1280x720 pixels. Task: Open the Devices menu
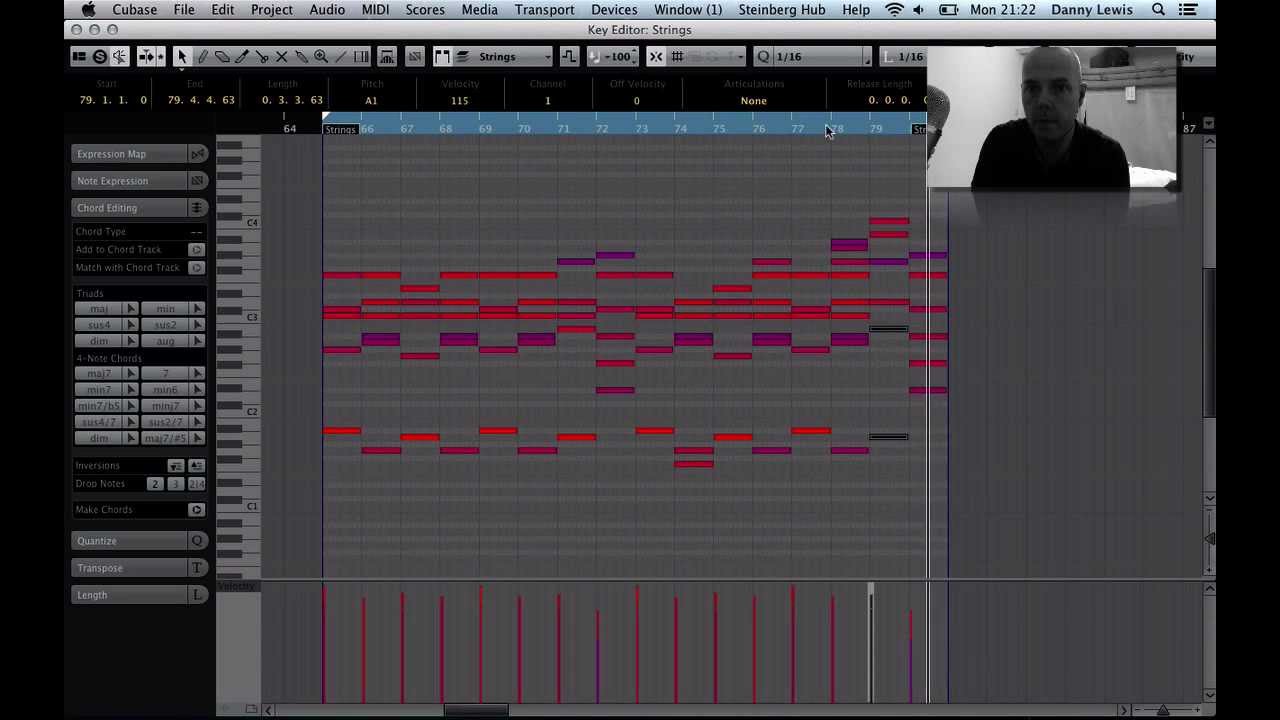614,10
